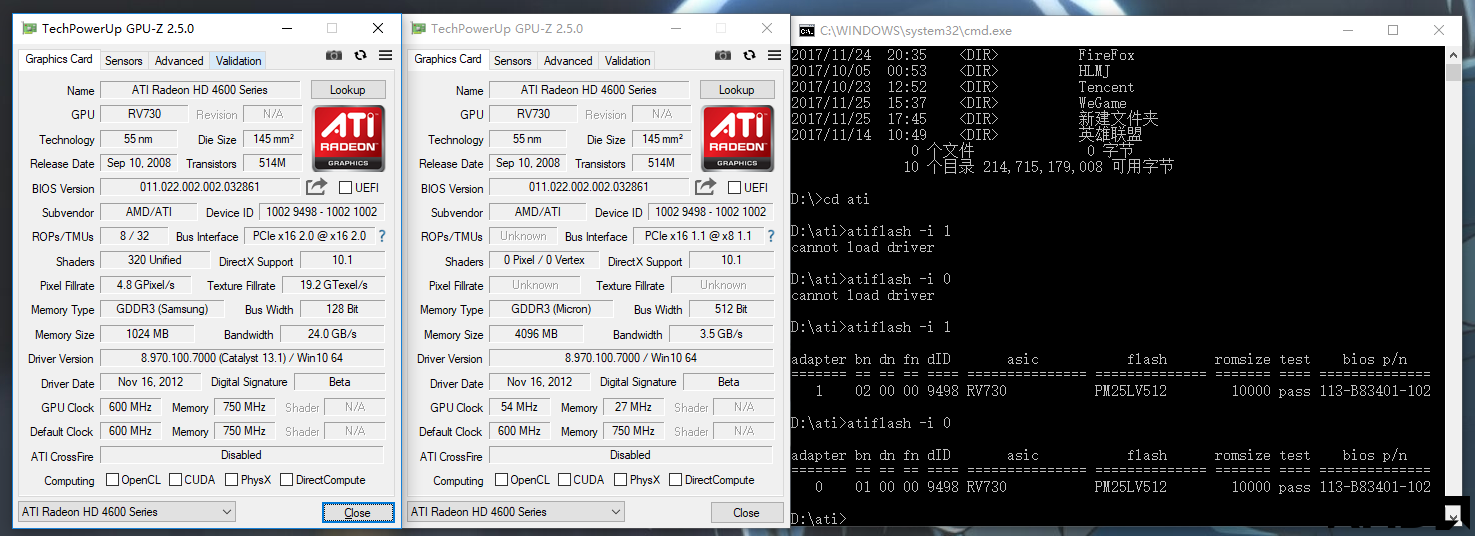Screen dimensions: 1475x536
Task: Click Memory Size 4096 MB field in right GPU-Z
Action: [534, 334]
